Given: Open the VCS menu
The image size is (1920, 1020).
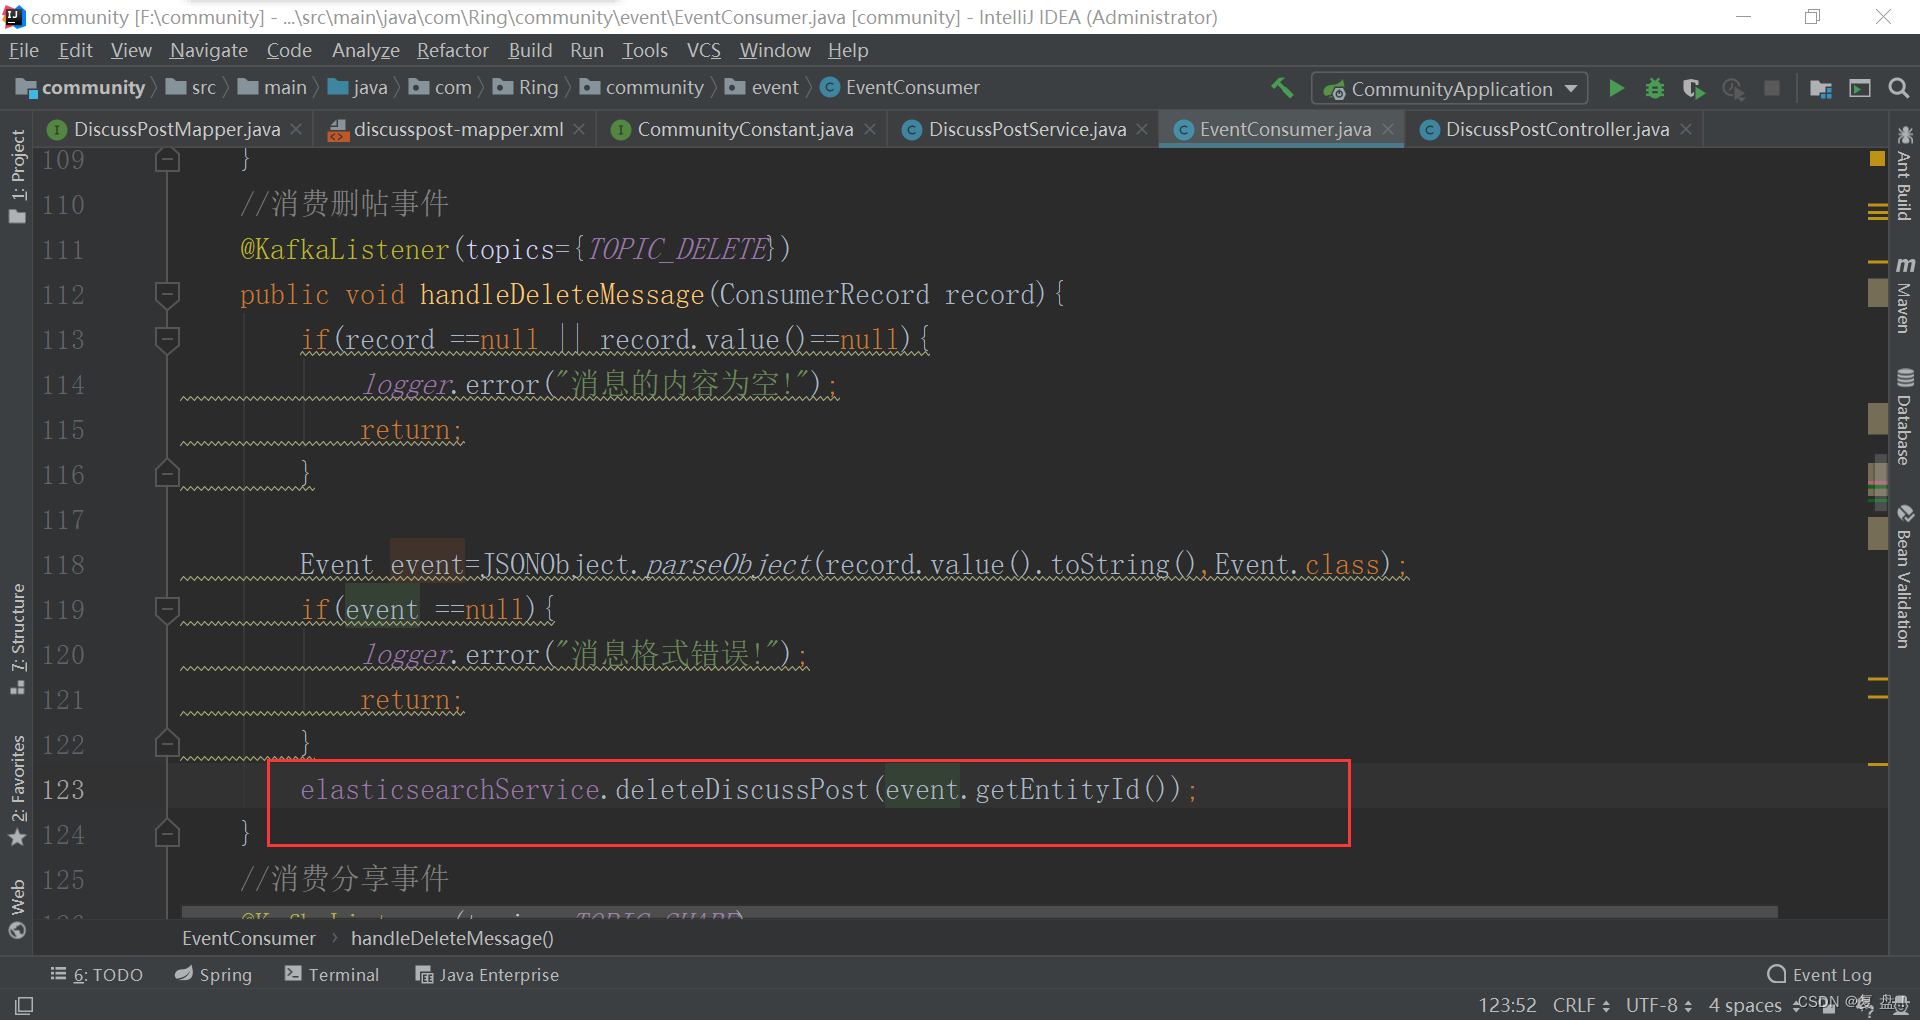Looking at the screenshot, I should click(703, 50).
